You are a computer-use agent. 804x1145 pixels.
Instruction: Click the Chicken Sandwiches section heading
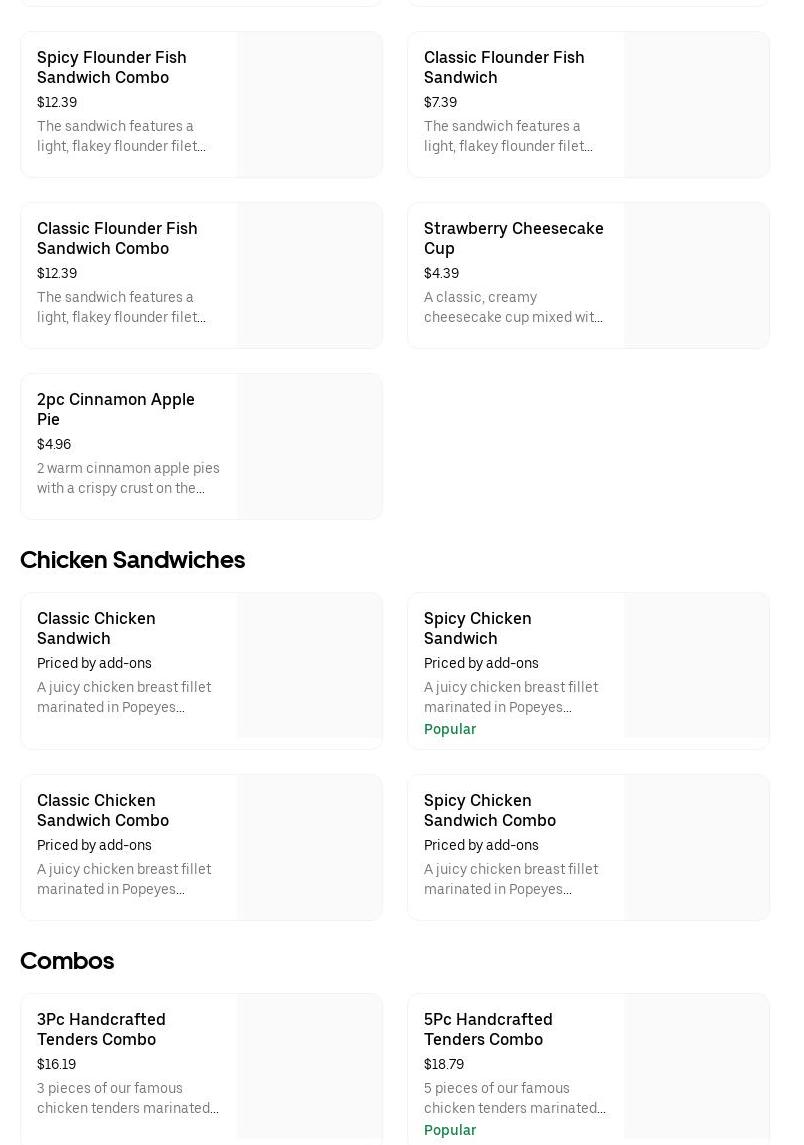click(x=132, y=560)
